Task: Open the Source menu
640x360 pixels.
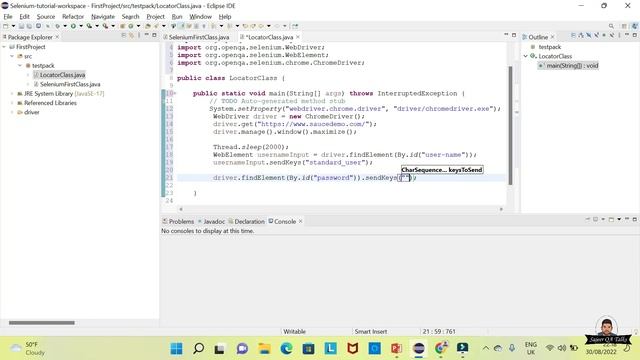Action: click(46, 17)
